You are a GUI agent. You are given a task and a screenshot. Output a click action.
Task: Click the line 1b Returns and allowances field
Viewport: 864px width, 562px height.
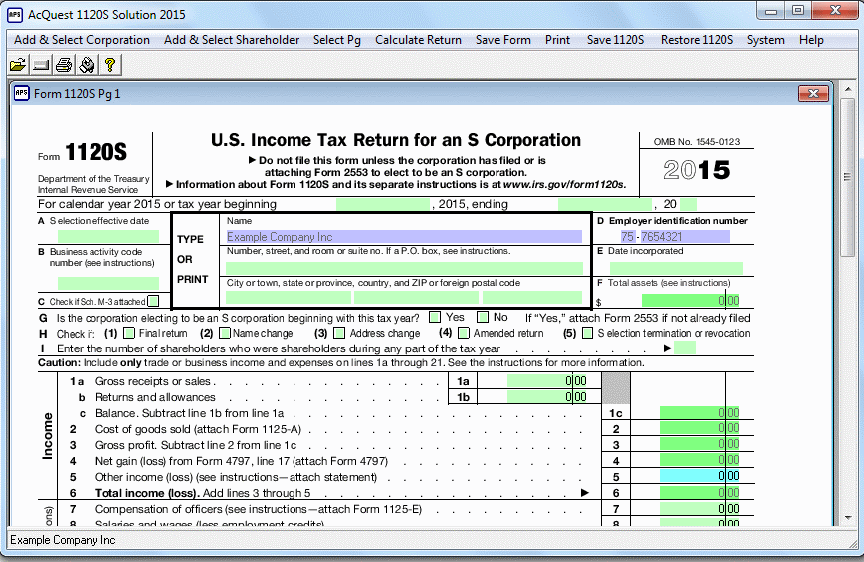point(547,397)
